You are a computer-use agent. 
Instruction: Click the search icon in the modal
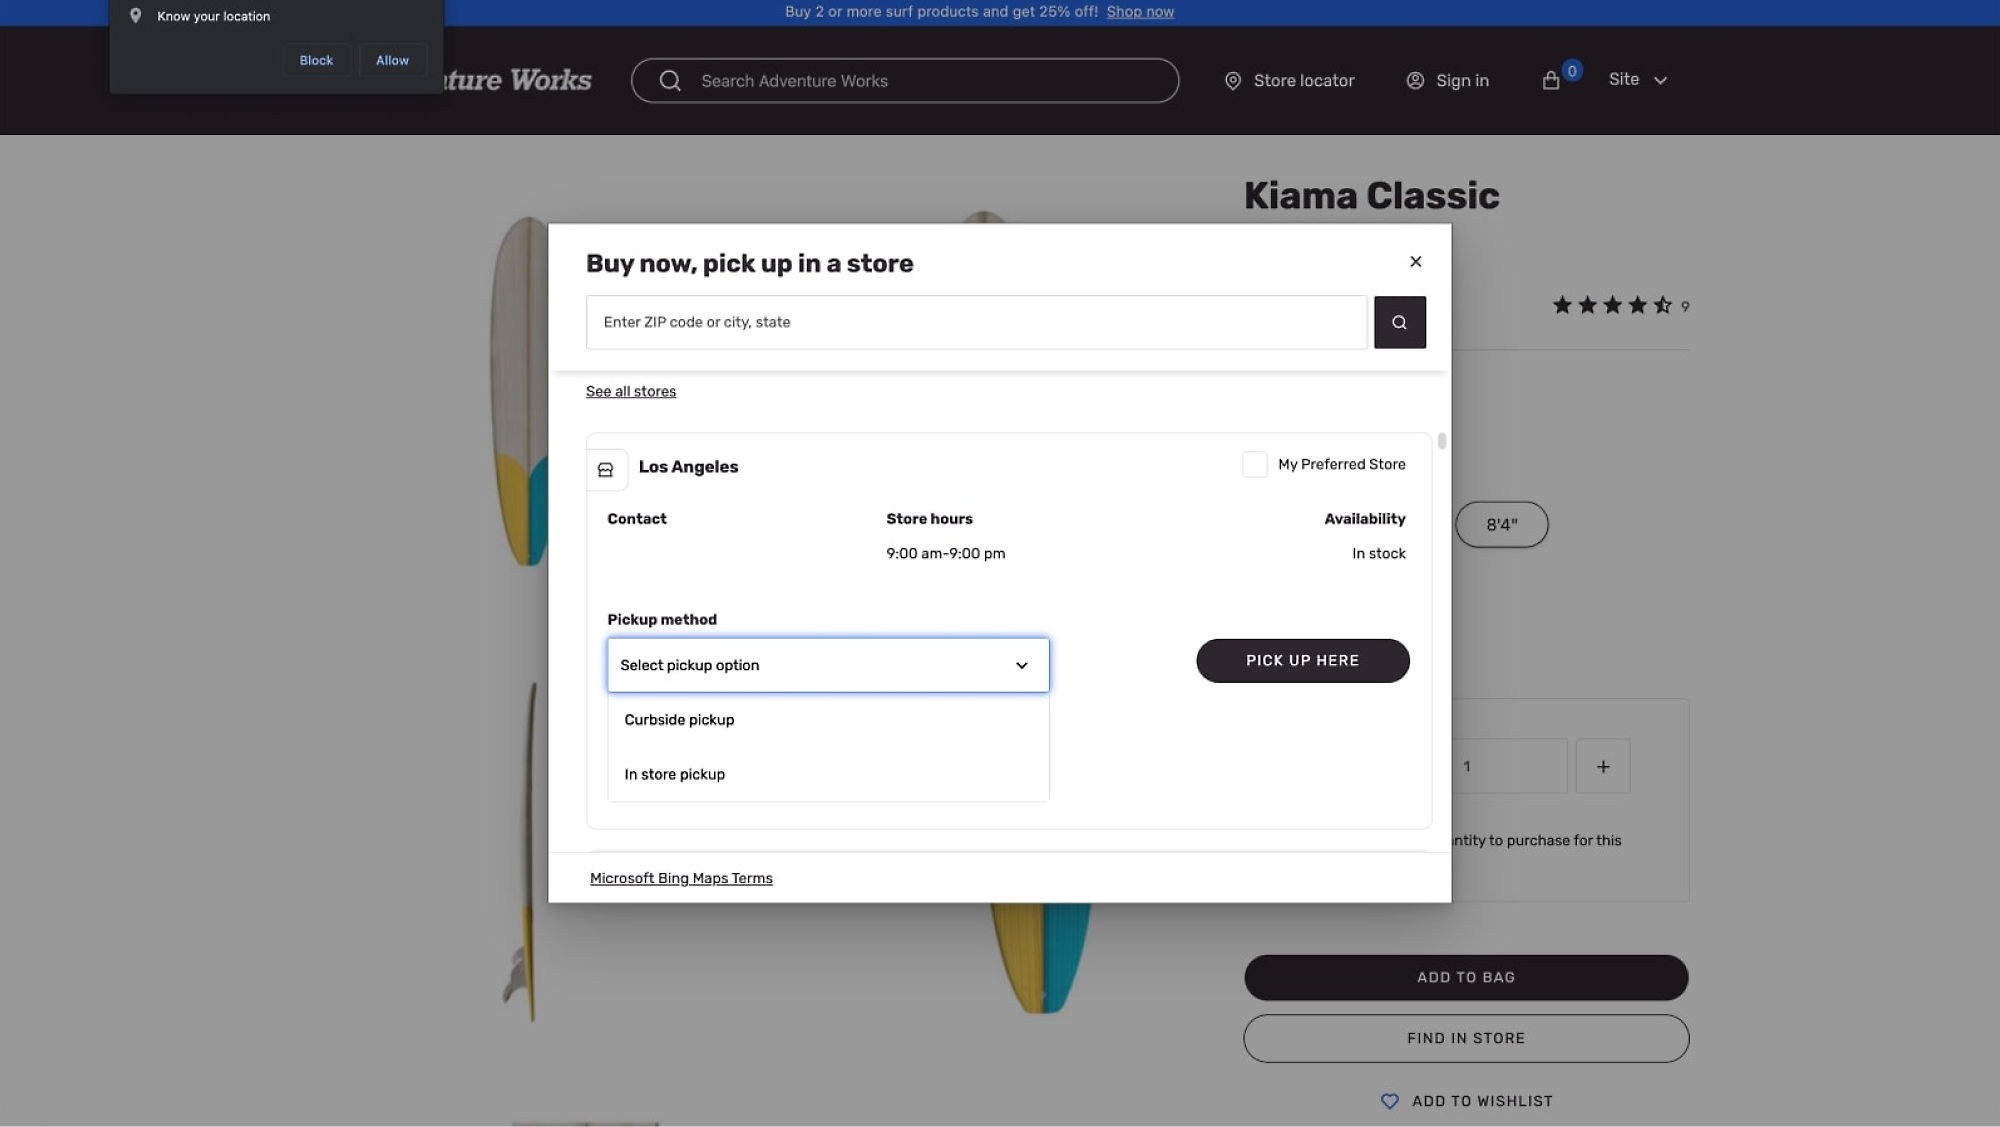click(1400, 322)
